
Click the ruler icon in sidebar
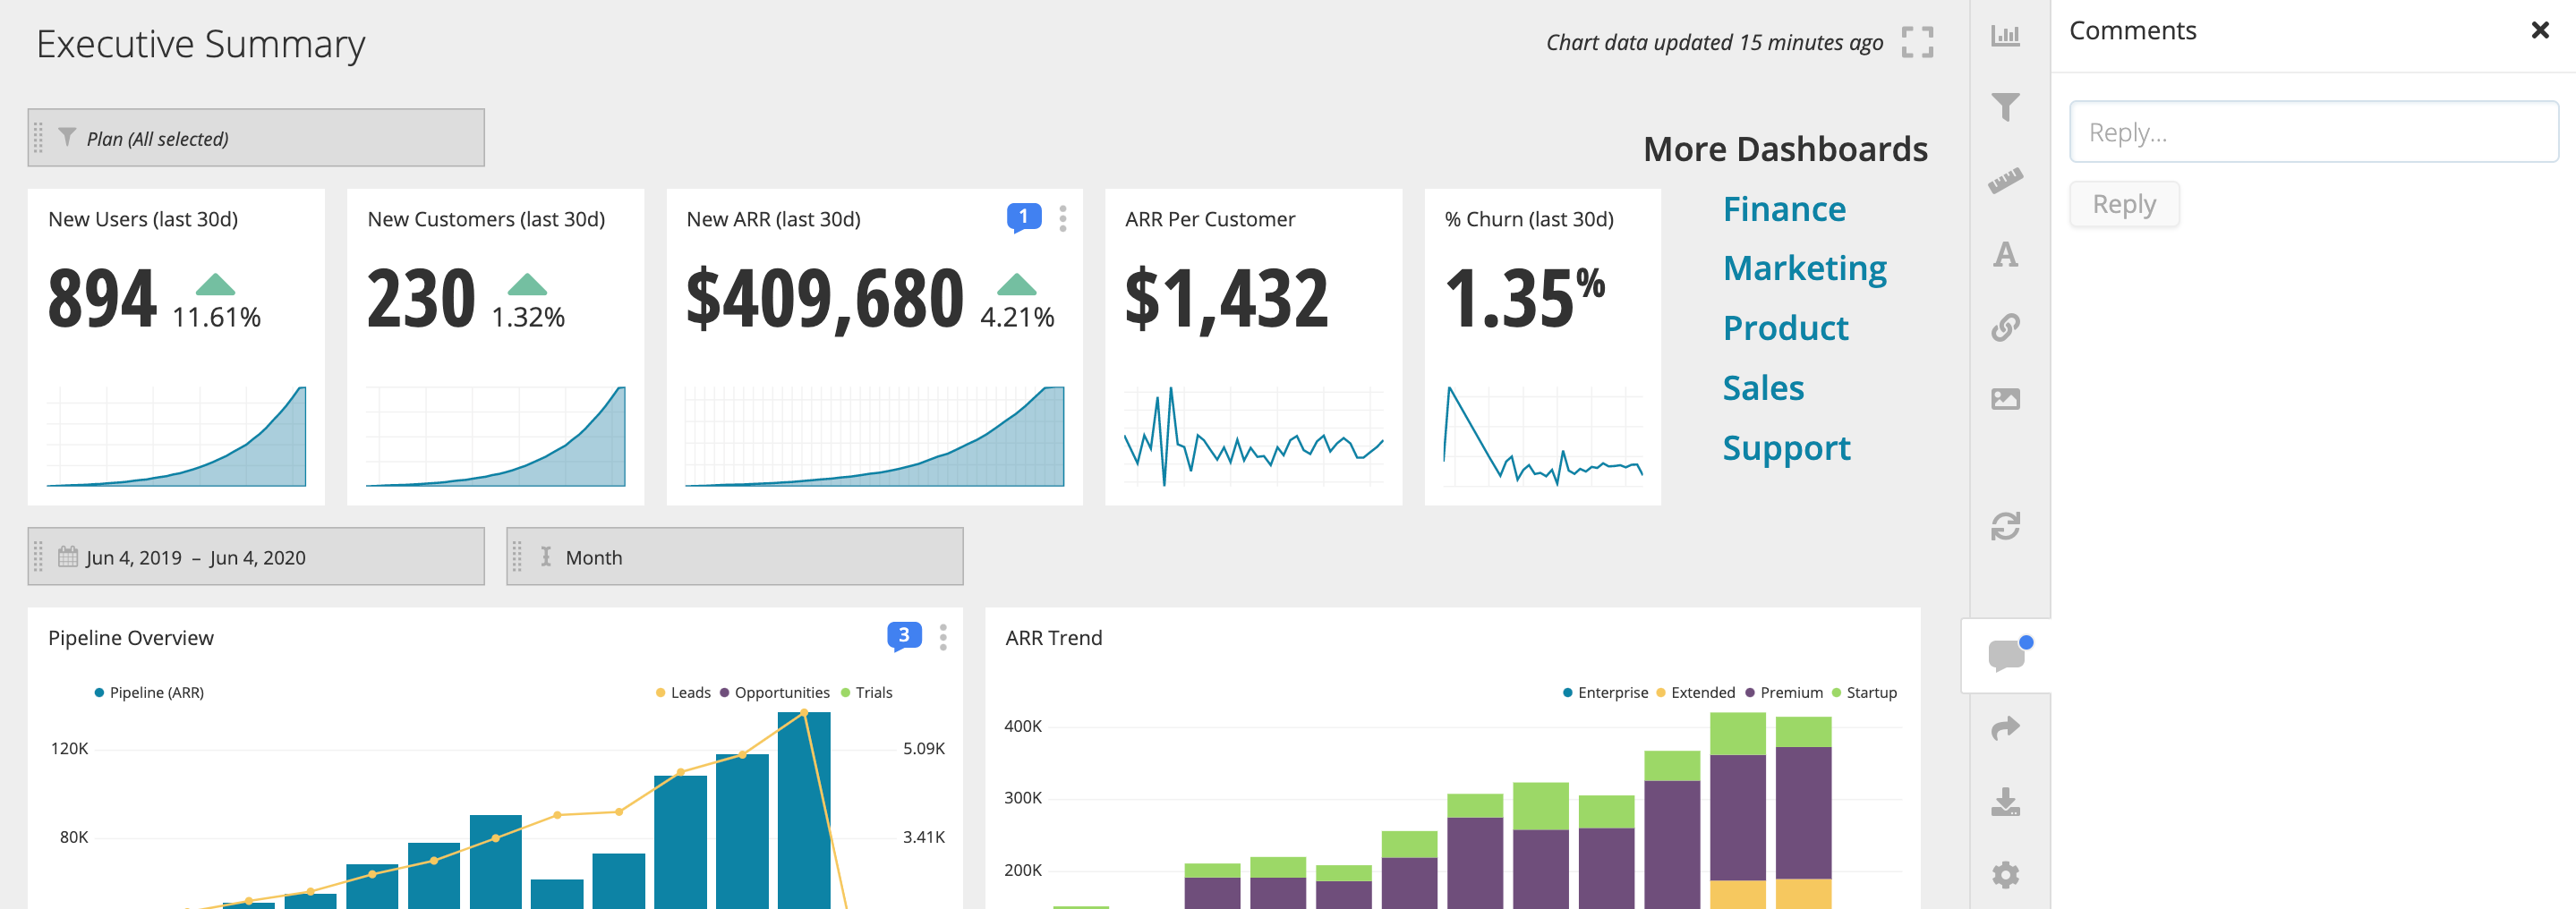click(2005, 180)
